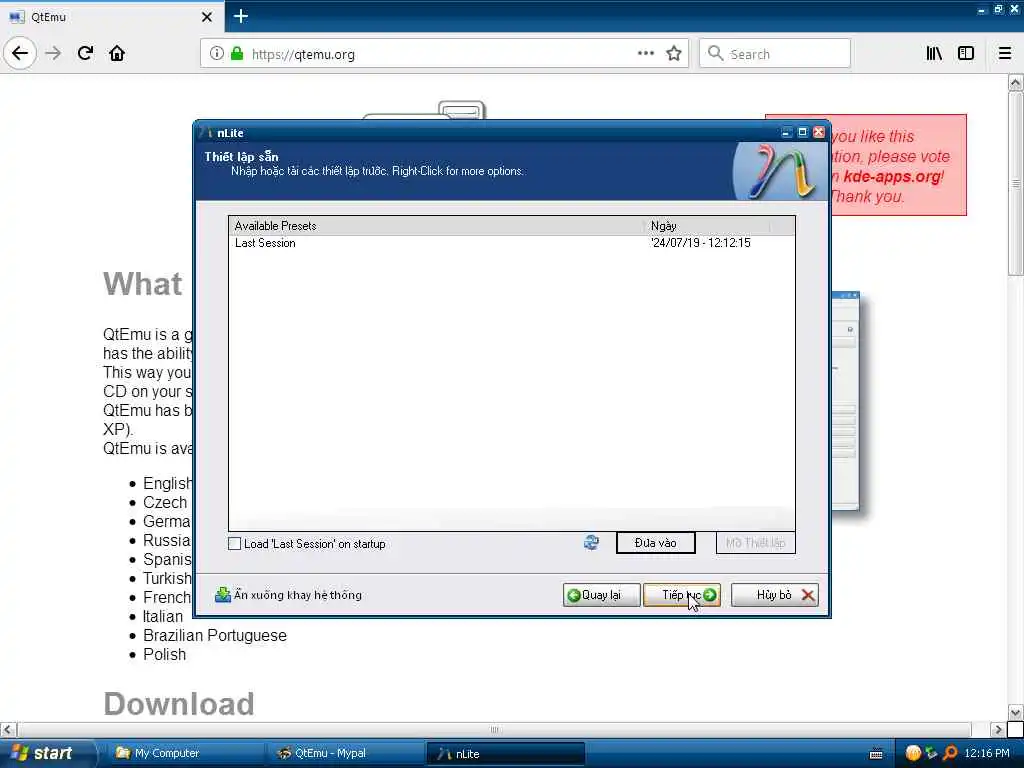Select the QtEmu browser tab
The width and height of the screenshot is (1024, 768).
point(111,17)
